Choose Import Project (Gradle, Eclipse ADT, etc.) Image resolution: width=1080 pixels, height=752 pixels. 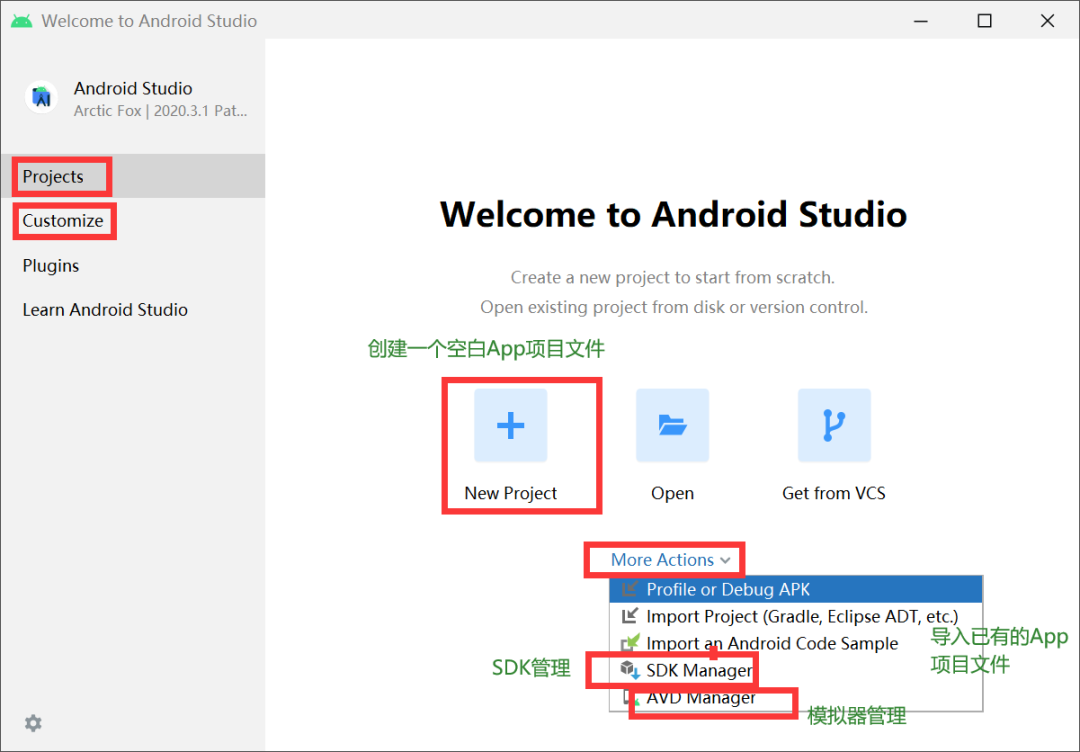pos(796,616)
